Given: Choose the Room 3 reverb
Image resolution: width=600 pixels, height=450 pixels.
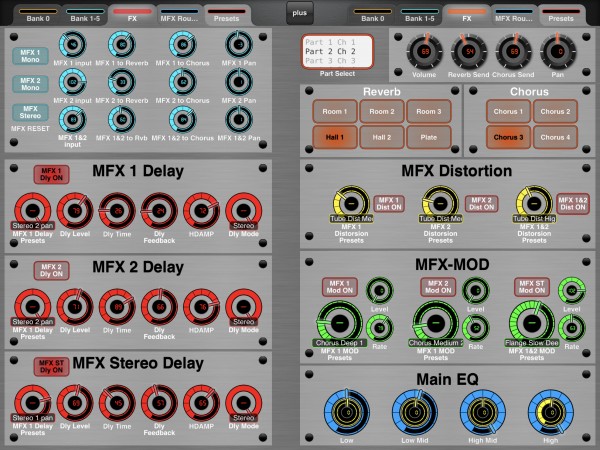Looking at the screenshot, I should click(429, 112).
